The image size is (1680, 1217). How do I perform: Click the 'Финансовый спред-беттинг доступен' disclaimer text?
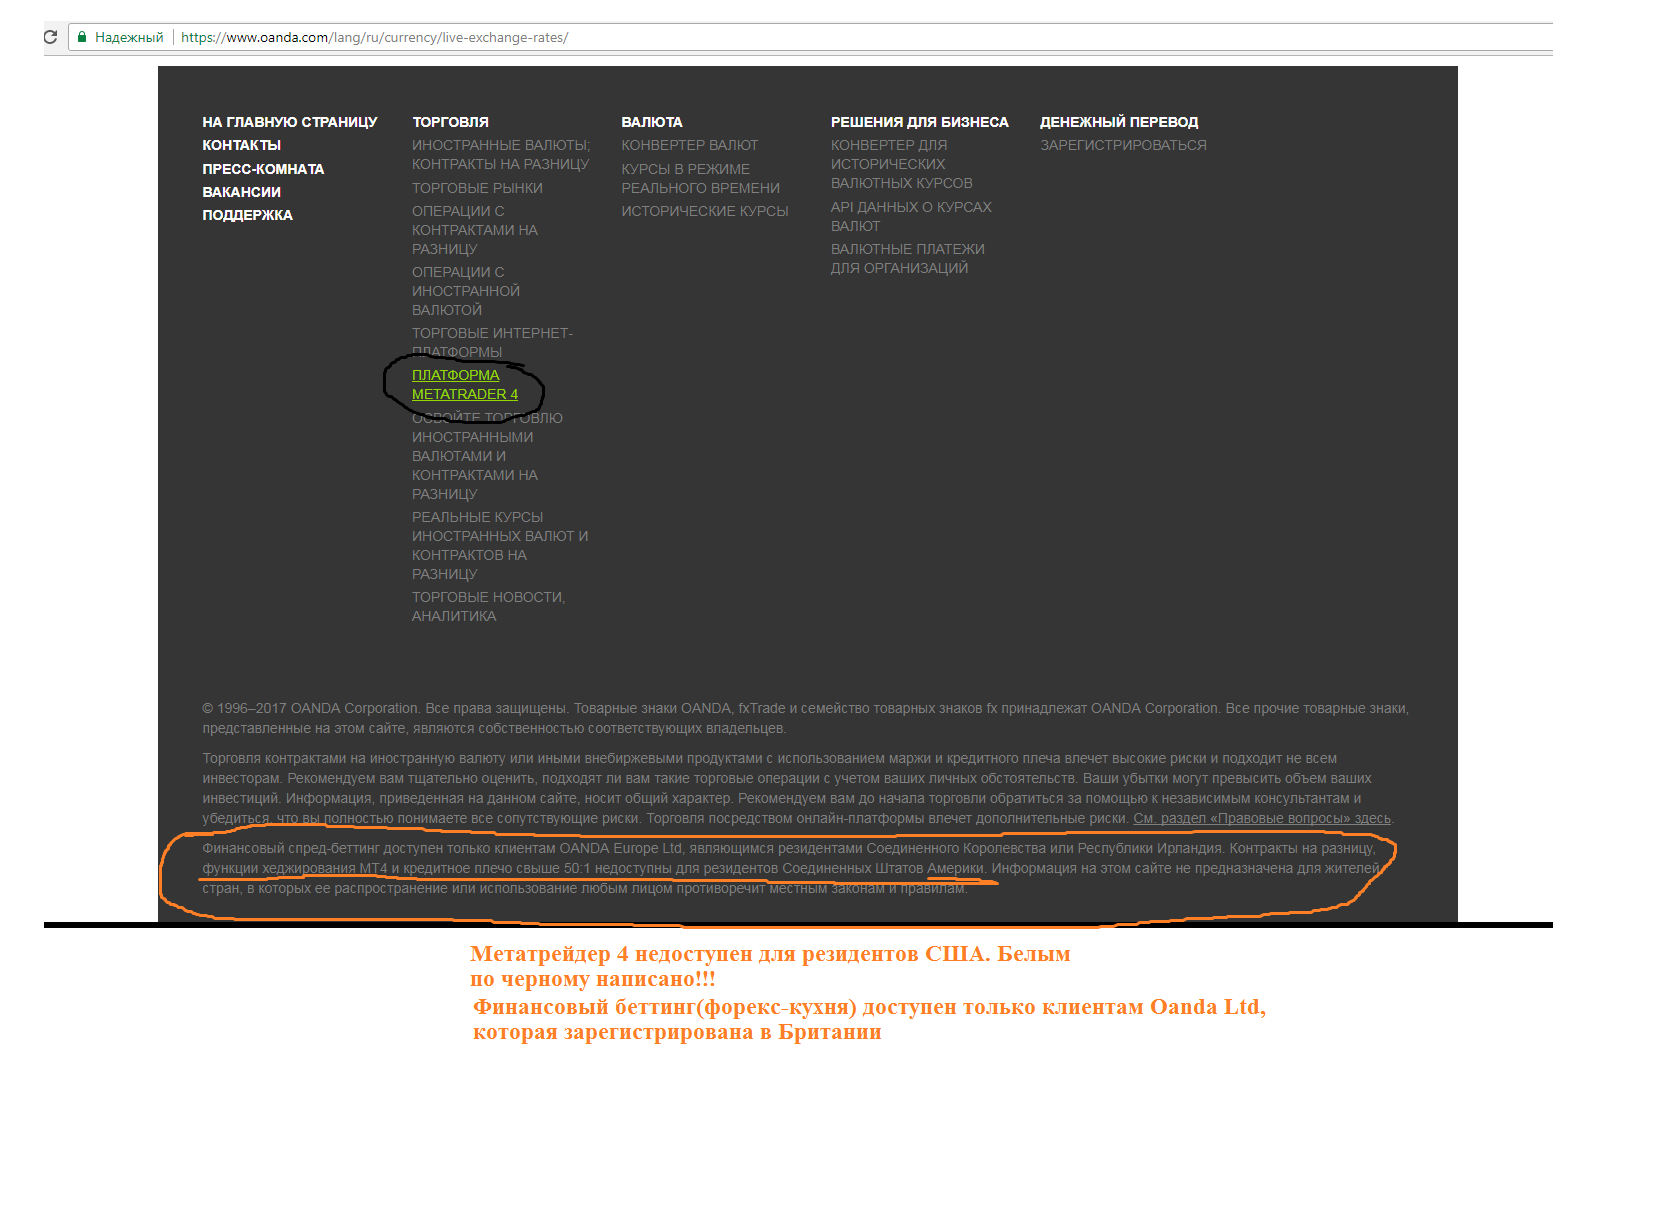[x=793, y=868]
